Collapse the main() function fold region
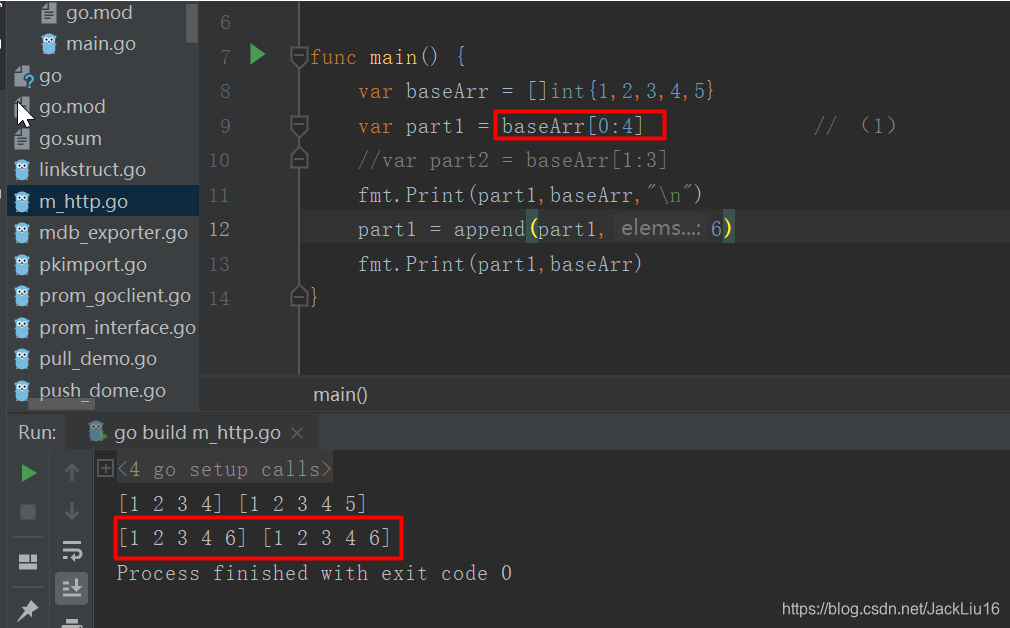This screenshot has width=1010, height=628. click(298, 57)
